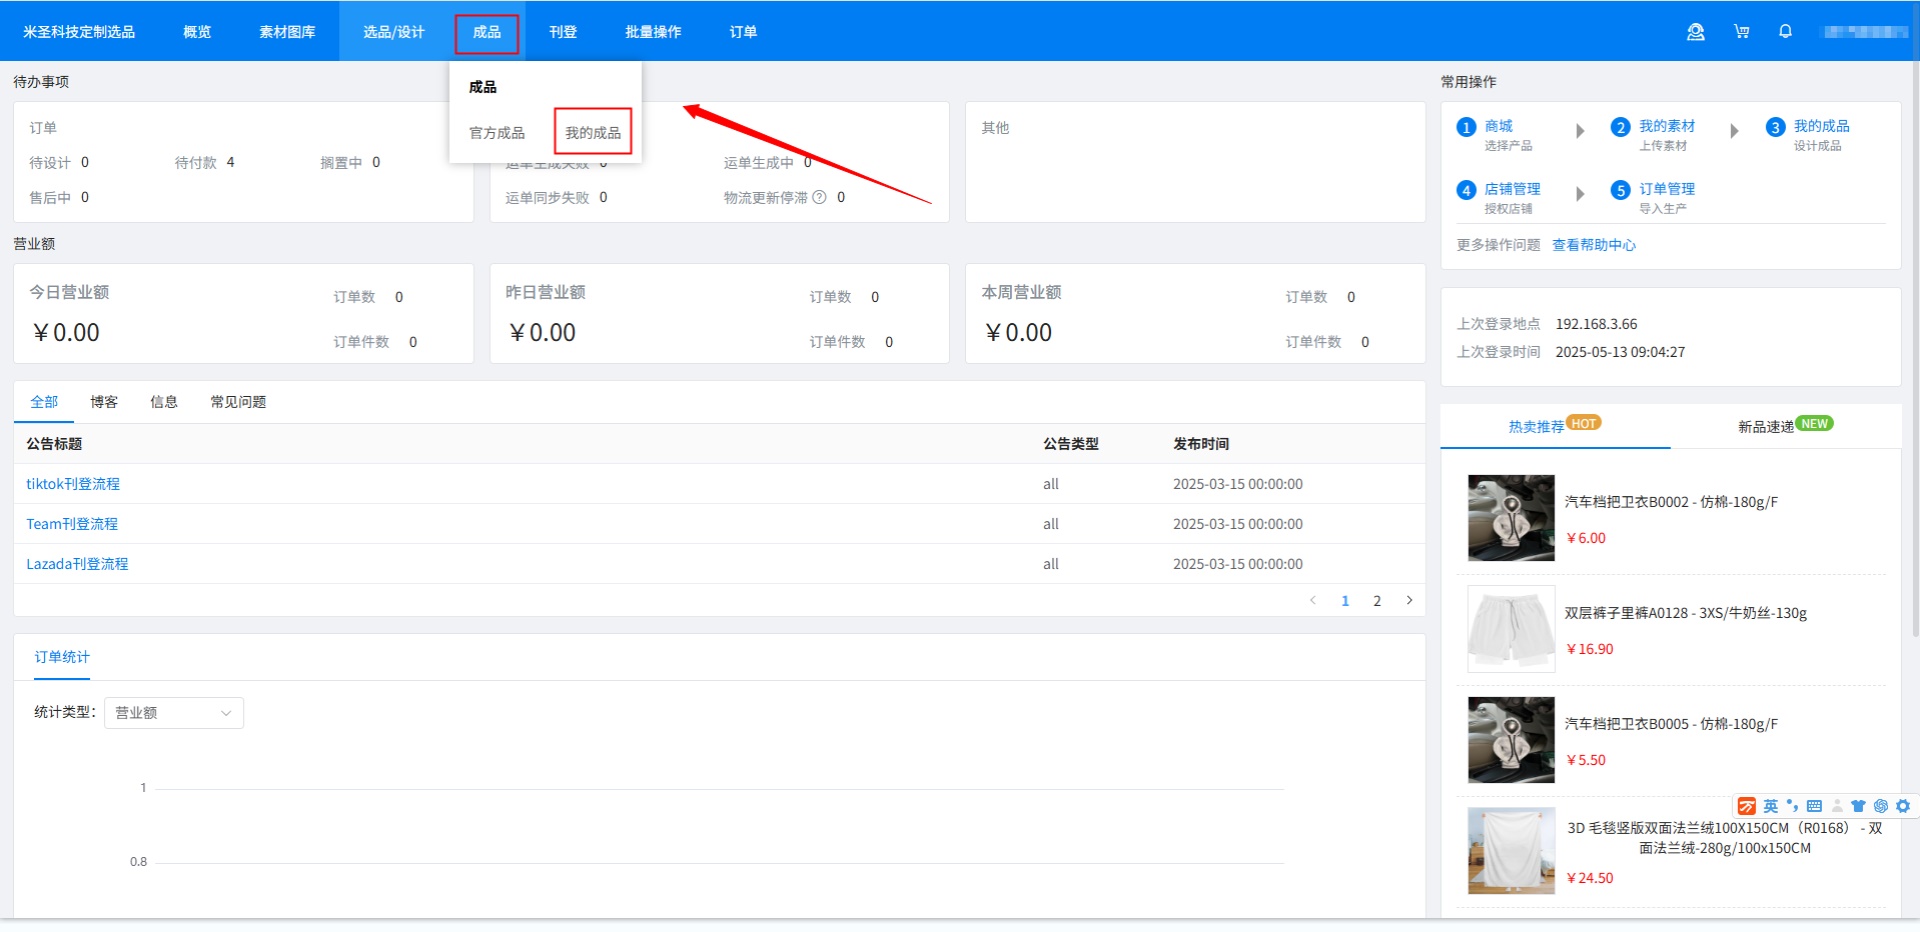Go to next announcements page arrow
The width and height of the screenshot is (1920, 932).
click(x=1409, y=600)
